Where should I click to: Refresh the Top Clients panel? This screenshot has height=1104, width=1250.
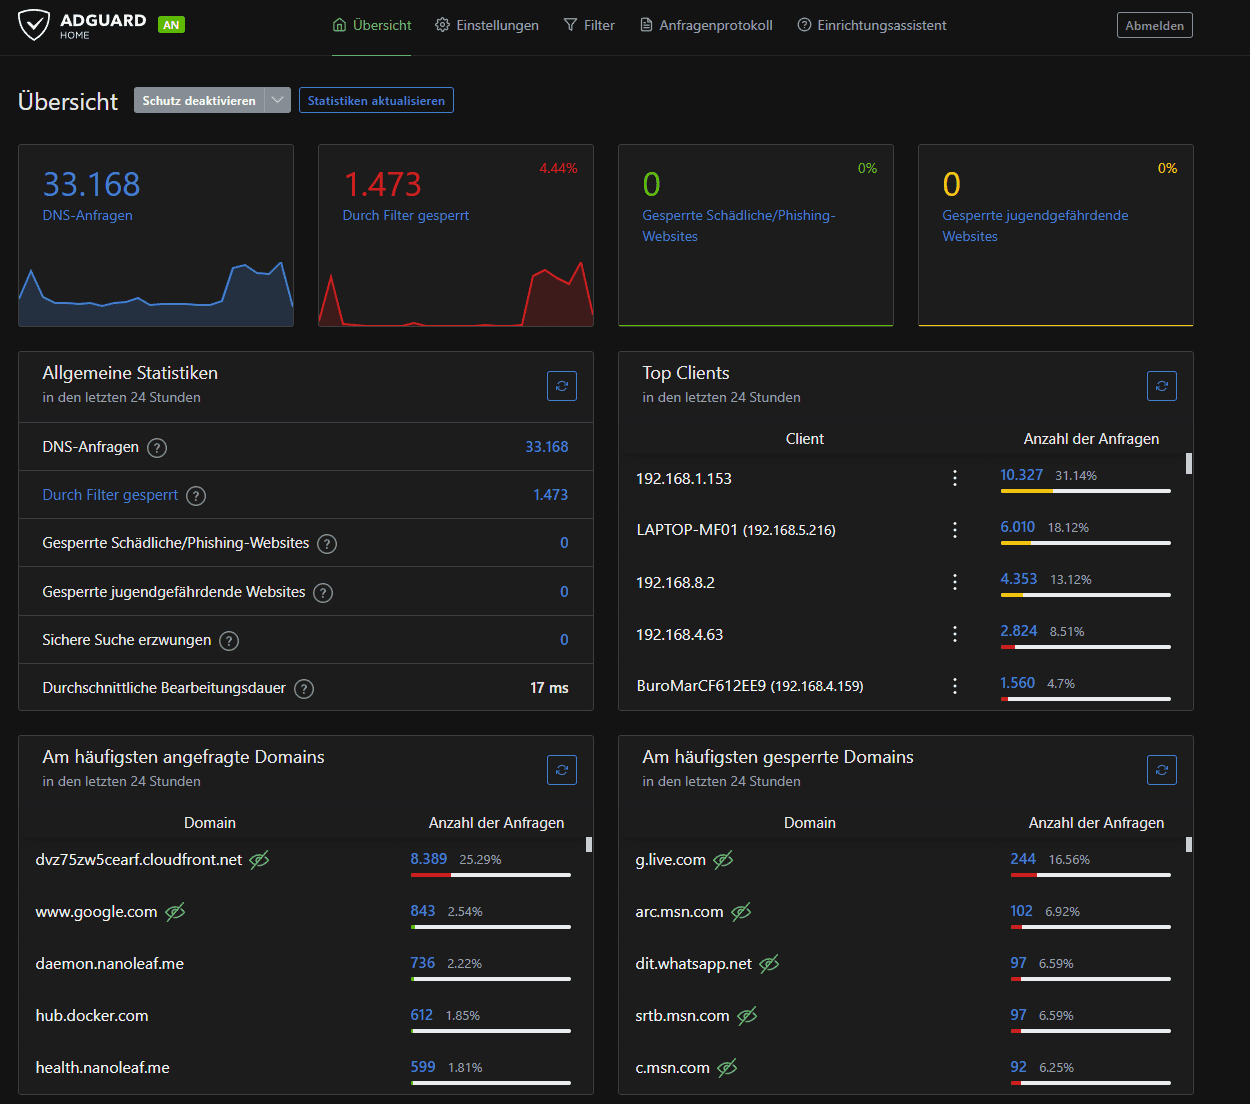point(1161,386)
